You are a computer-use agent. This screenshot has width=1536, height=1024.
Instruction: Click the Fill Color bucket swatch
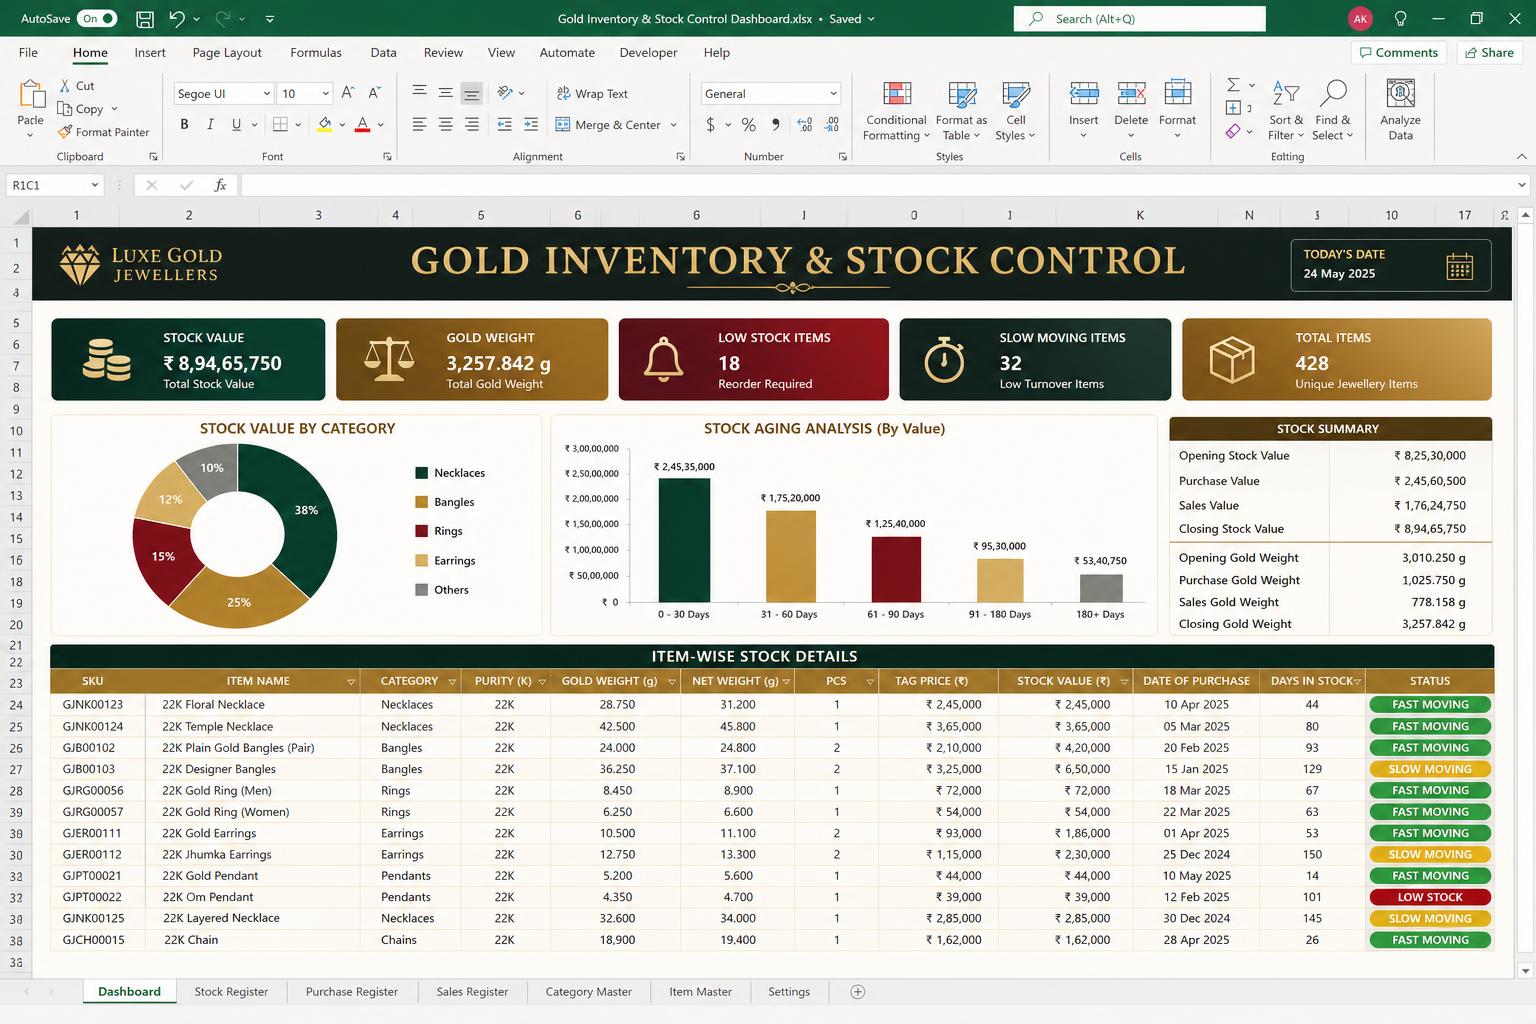tap(325, 125)
